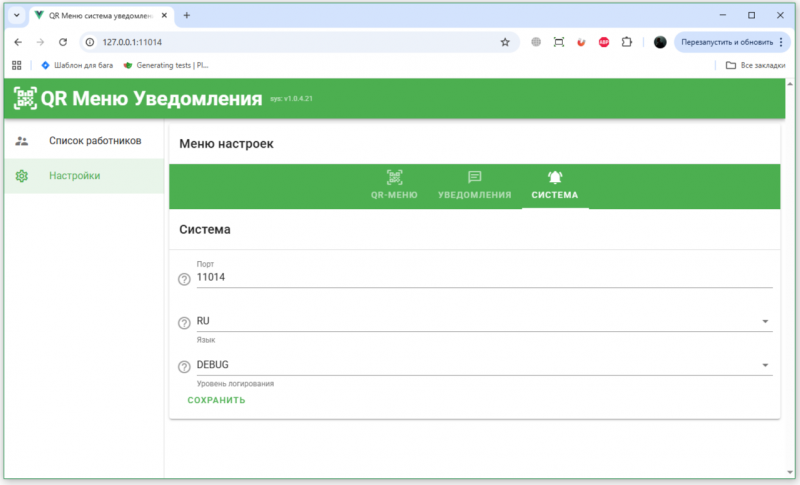Click help icon beside DEBUG log level
This screenshot has width=800, height=485.
(184, 367)
